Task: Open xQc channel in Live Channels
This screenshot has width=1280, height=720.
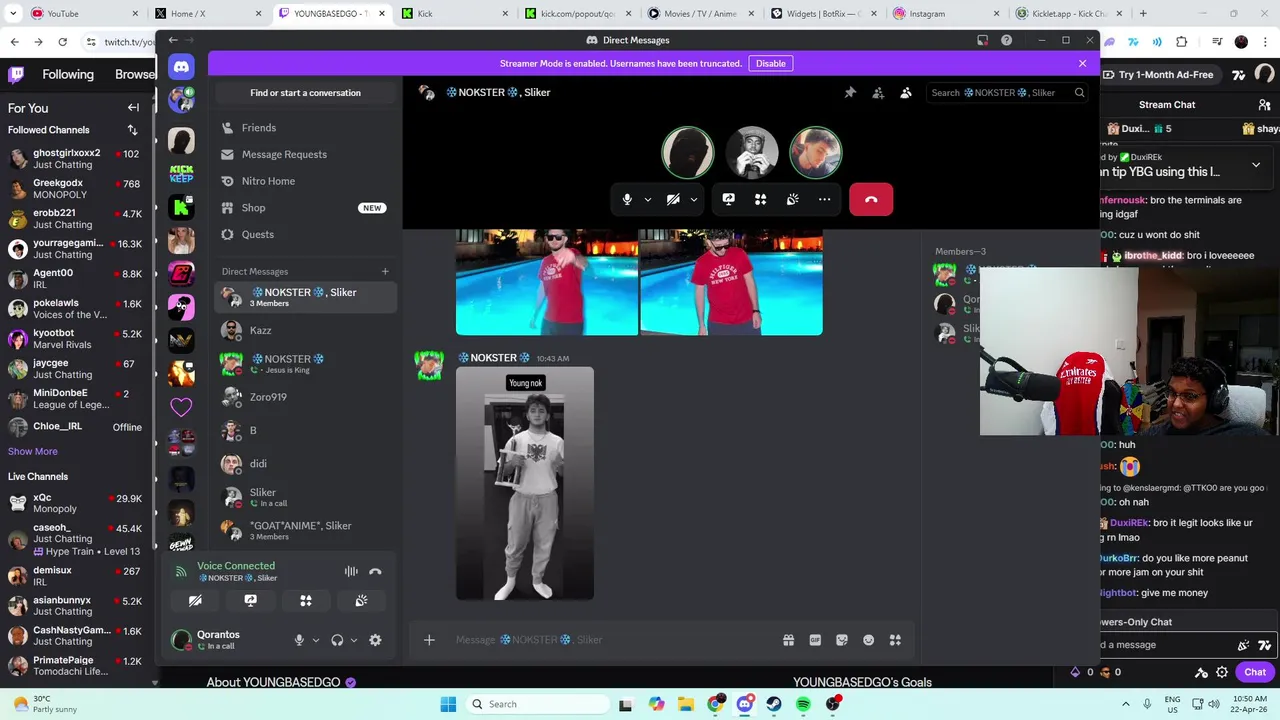Action: point(77,503)
